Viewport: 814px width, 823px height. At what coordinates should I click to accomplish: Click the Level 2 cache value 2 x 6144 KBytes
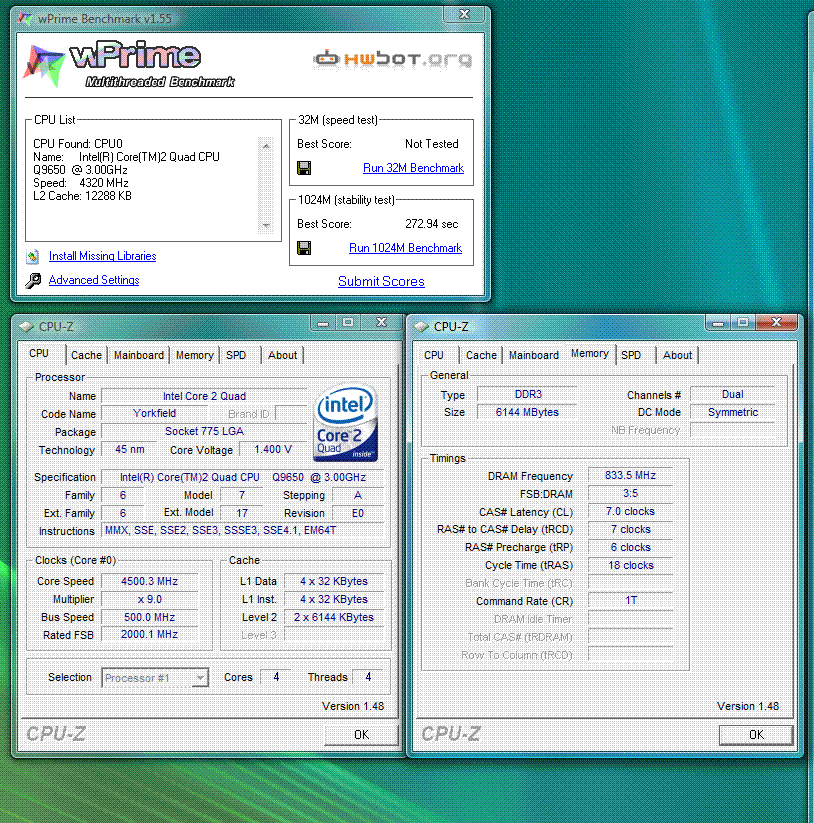[334, 617]
